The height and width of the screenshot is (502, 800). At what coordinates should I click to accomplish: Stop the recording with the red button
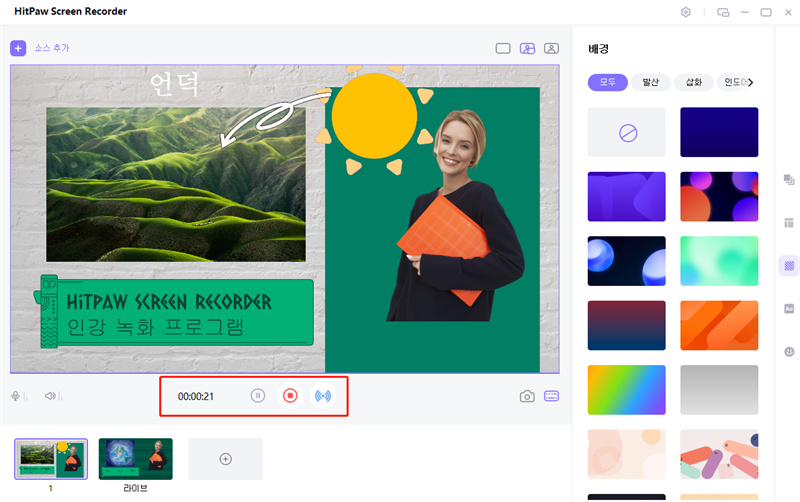click(x=290, y=396)
